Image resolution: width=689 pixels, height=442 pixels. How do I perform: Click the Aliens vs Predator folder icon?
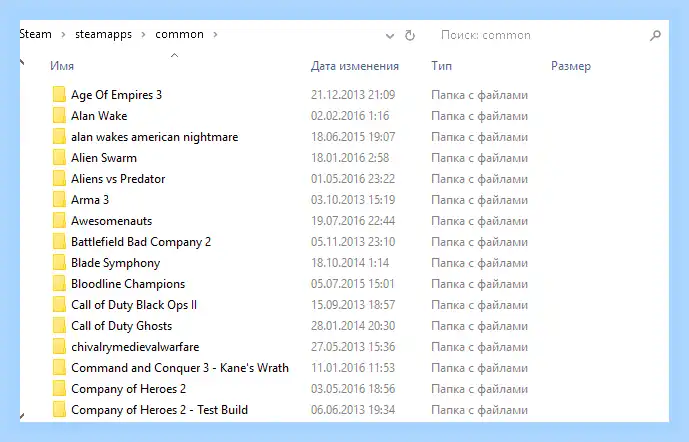[59, 179]
